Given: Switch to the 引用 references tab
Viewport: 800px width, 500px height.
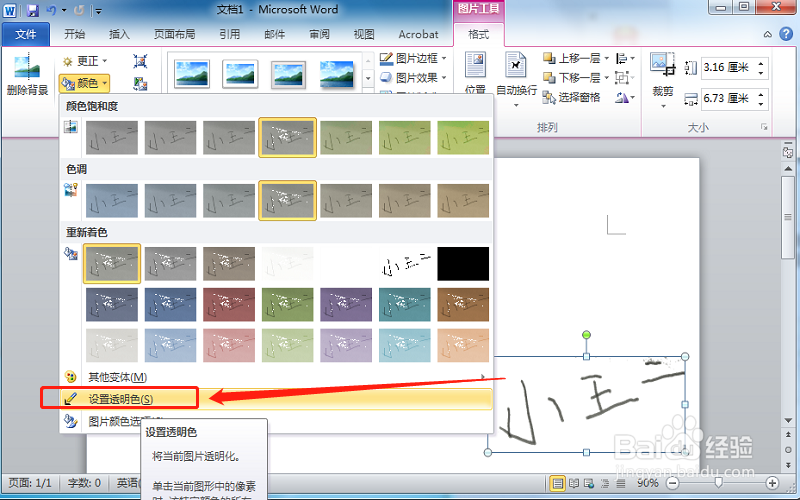Looking at the screenshot, I should 230,34.
